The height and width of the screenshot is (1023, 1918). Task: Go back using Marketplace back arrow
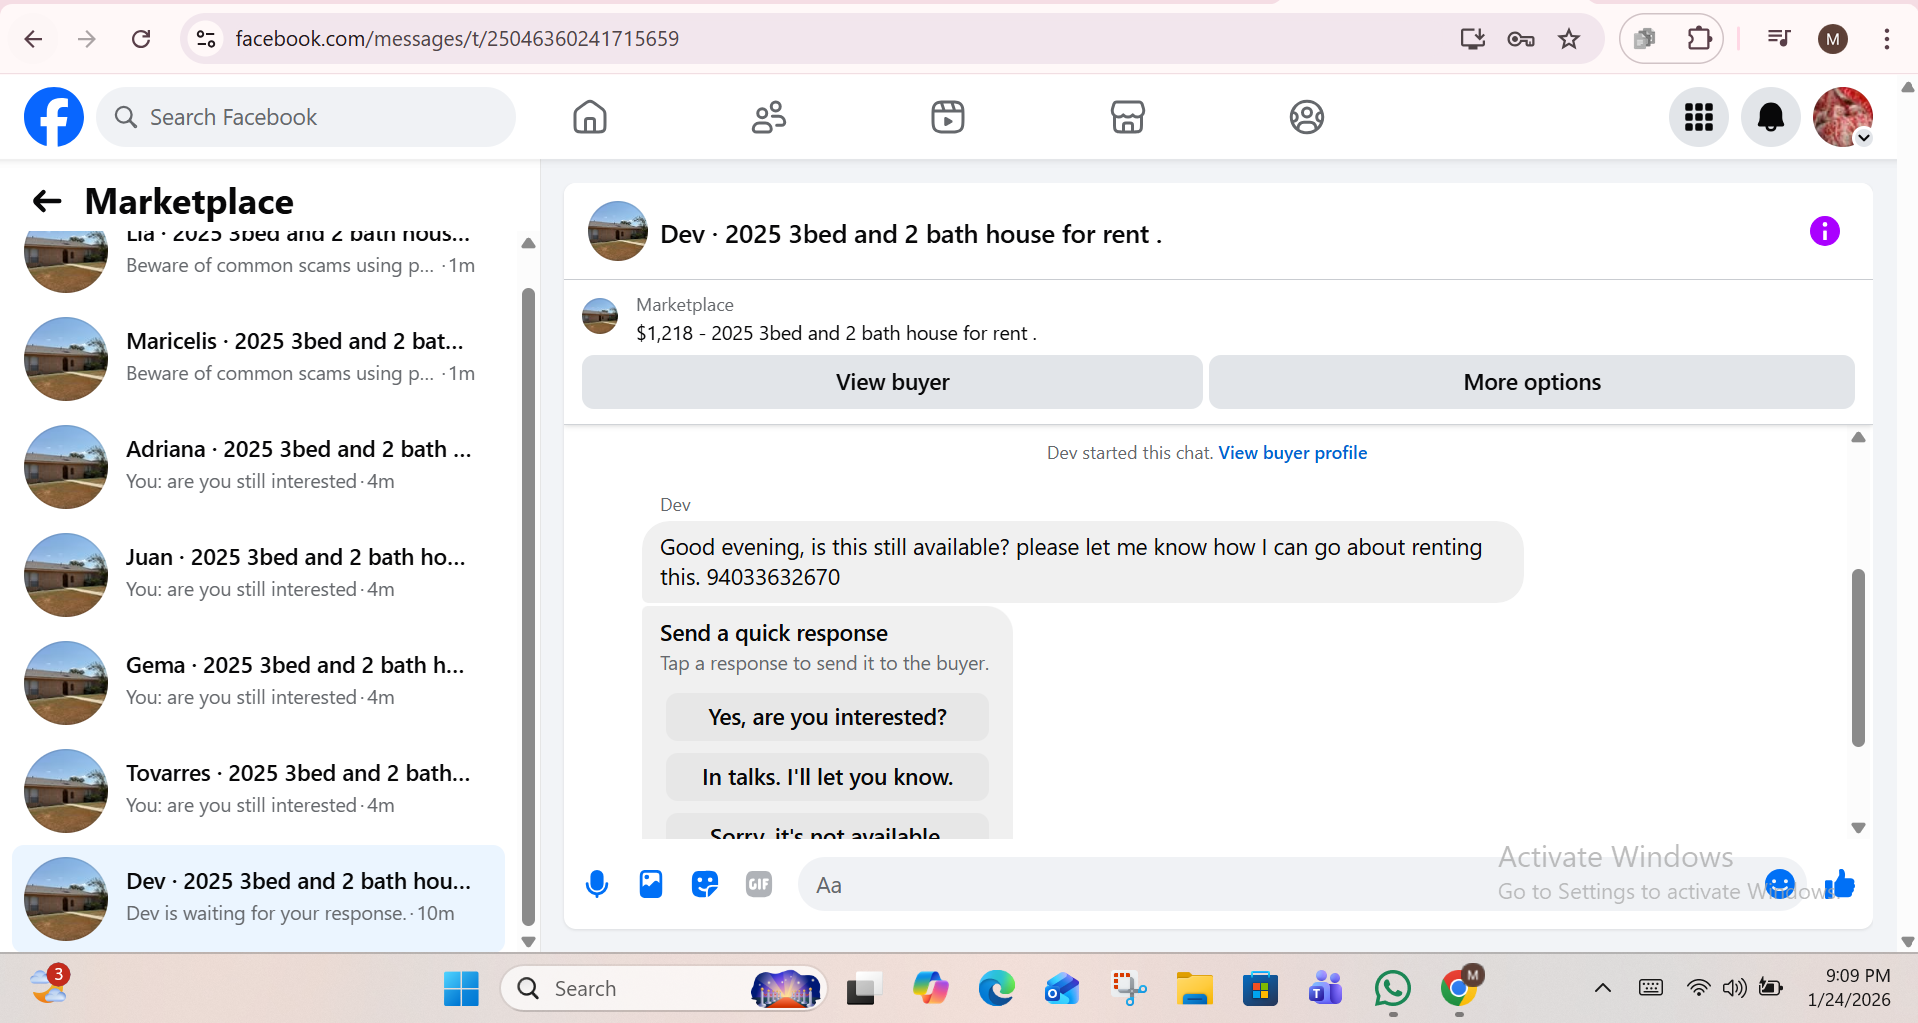pyautogui.click(x=47, y=202)
